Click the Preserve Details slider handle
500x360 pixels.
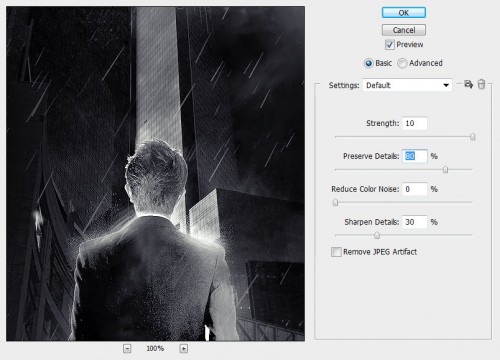click(x=445, y=170)
